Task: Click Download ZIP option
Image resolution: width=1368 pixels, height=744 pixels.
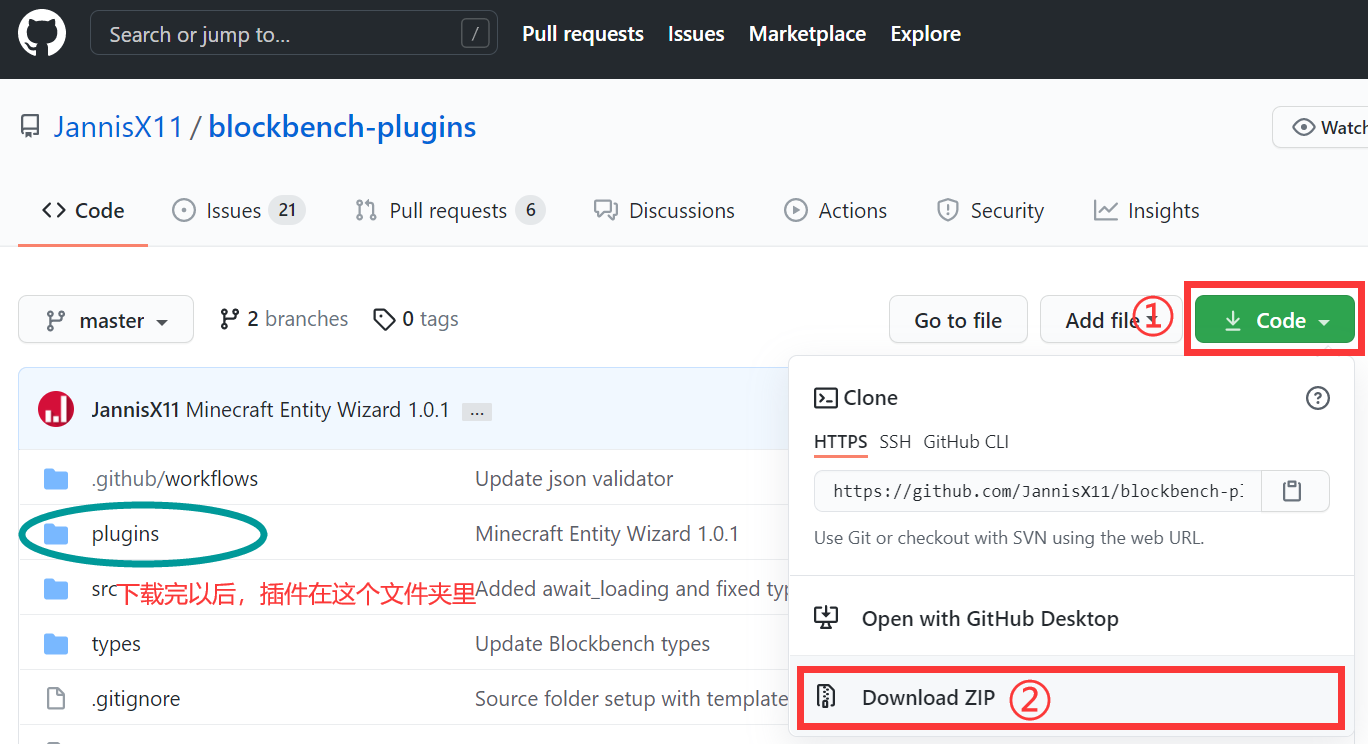Action: [1069, 698]
